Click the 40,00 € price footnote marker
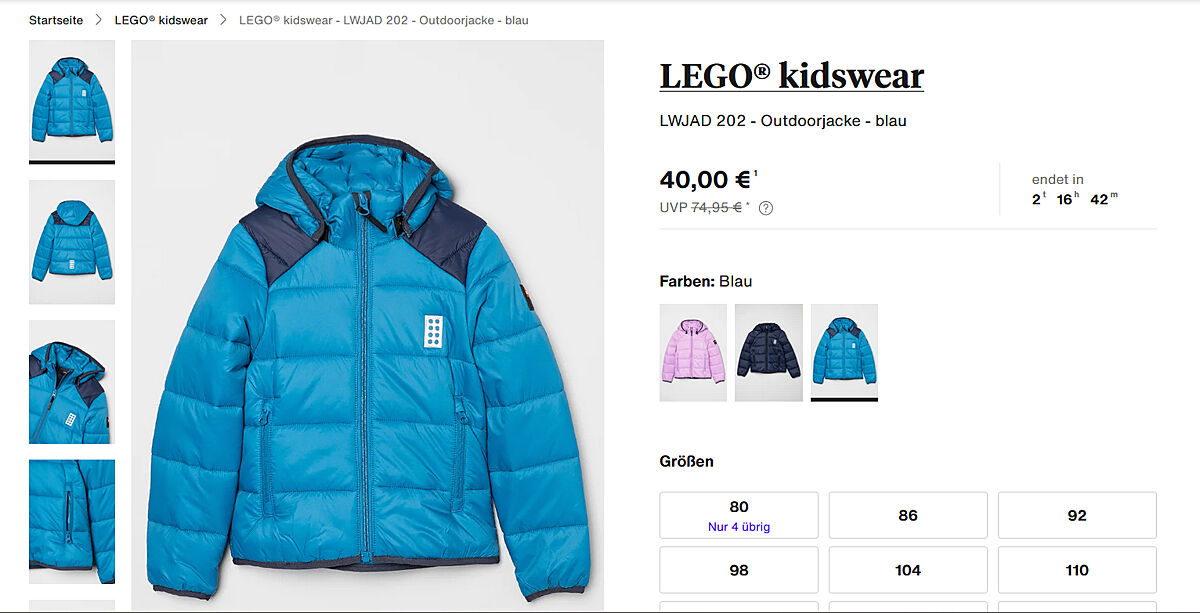The height and width of the screenshot is (613, 1200). click(756, 174)
